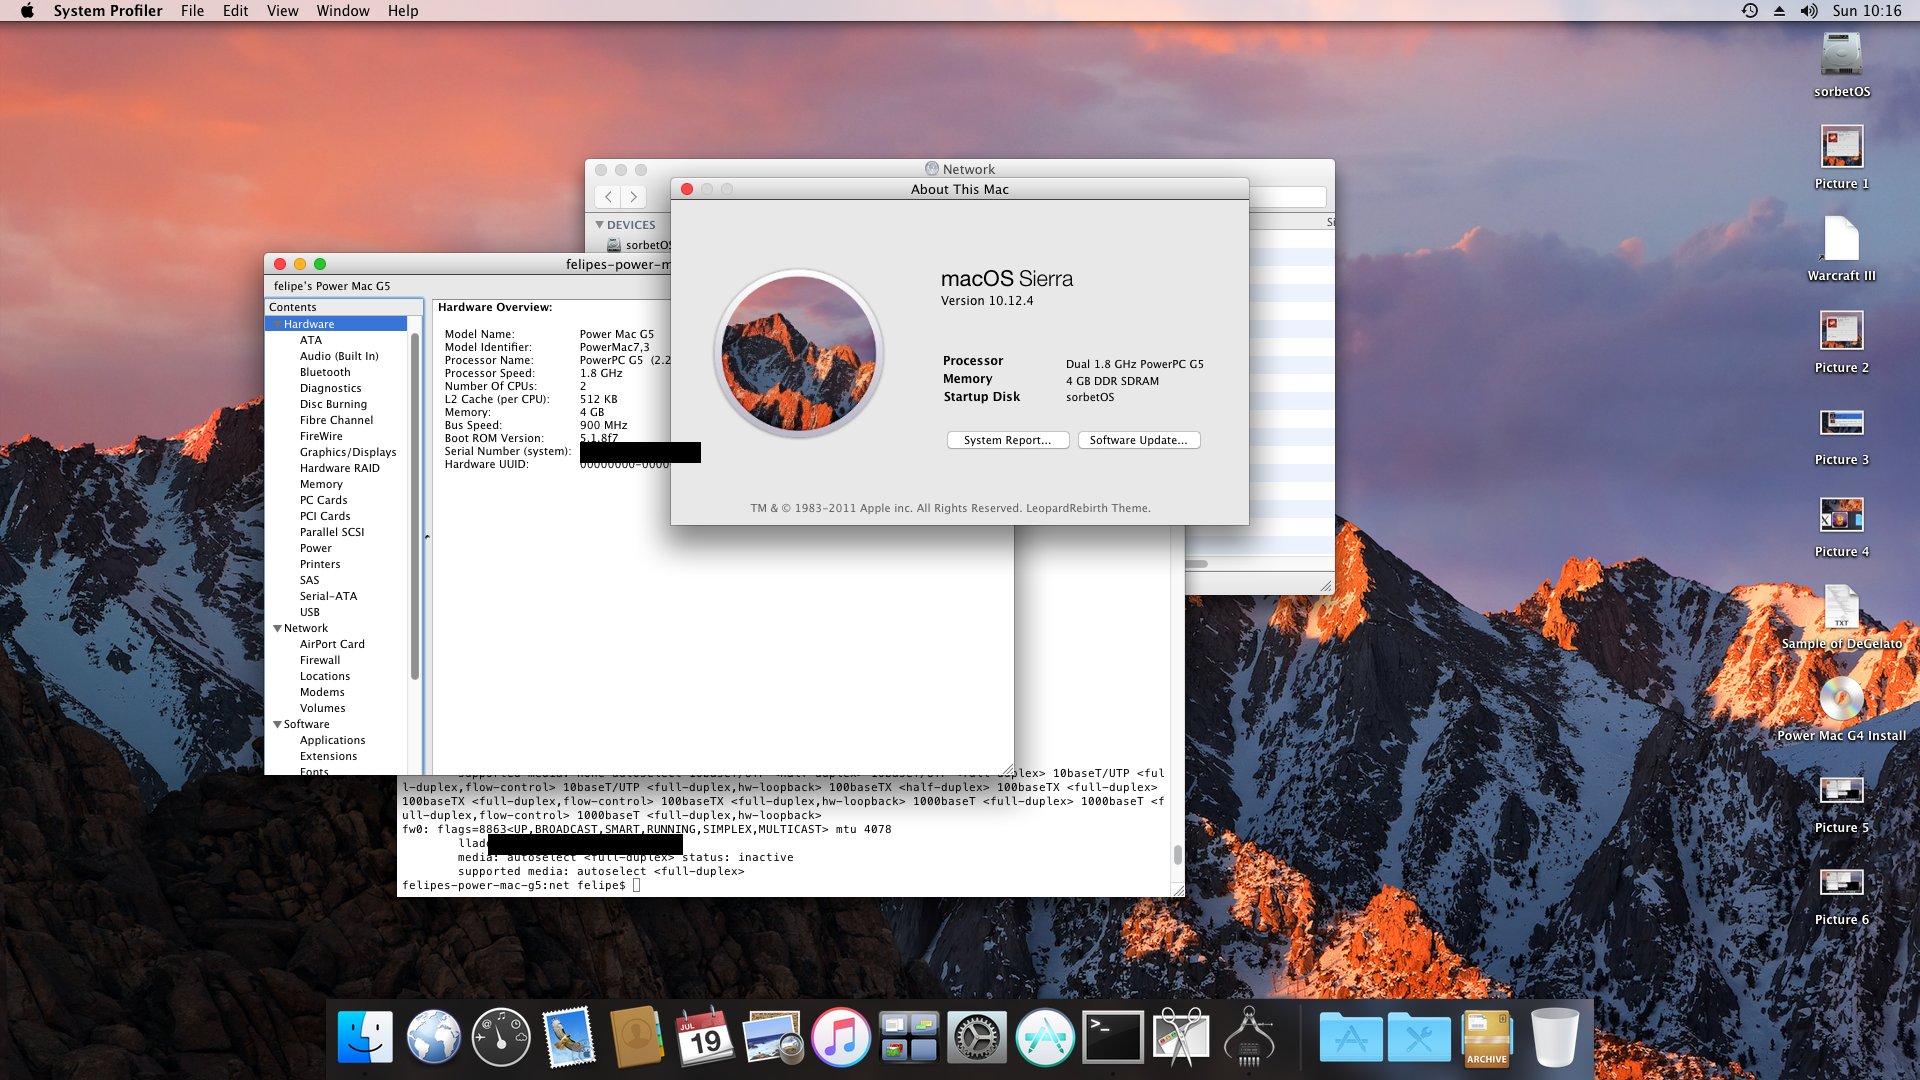Open the Trash in the dock
The width and height of the screenshot is (1920, 1080).
[x=1555, y=1037]
